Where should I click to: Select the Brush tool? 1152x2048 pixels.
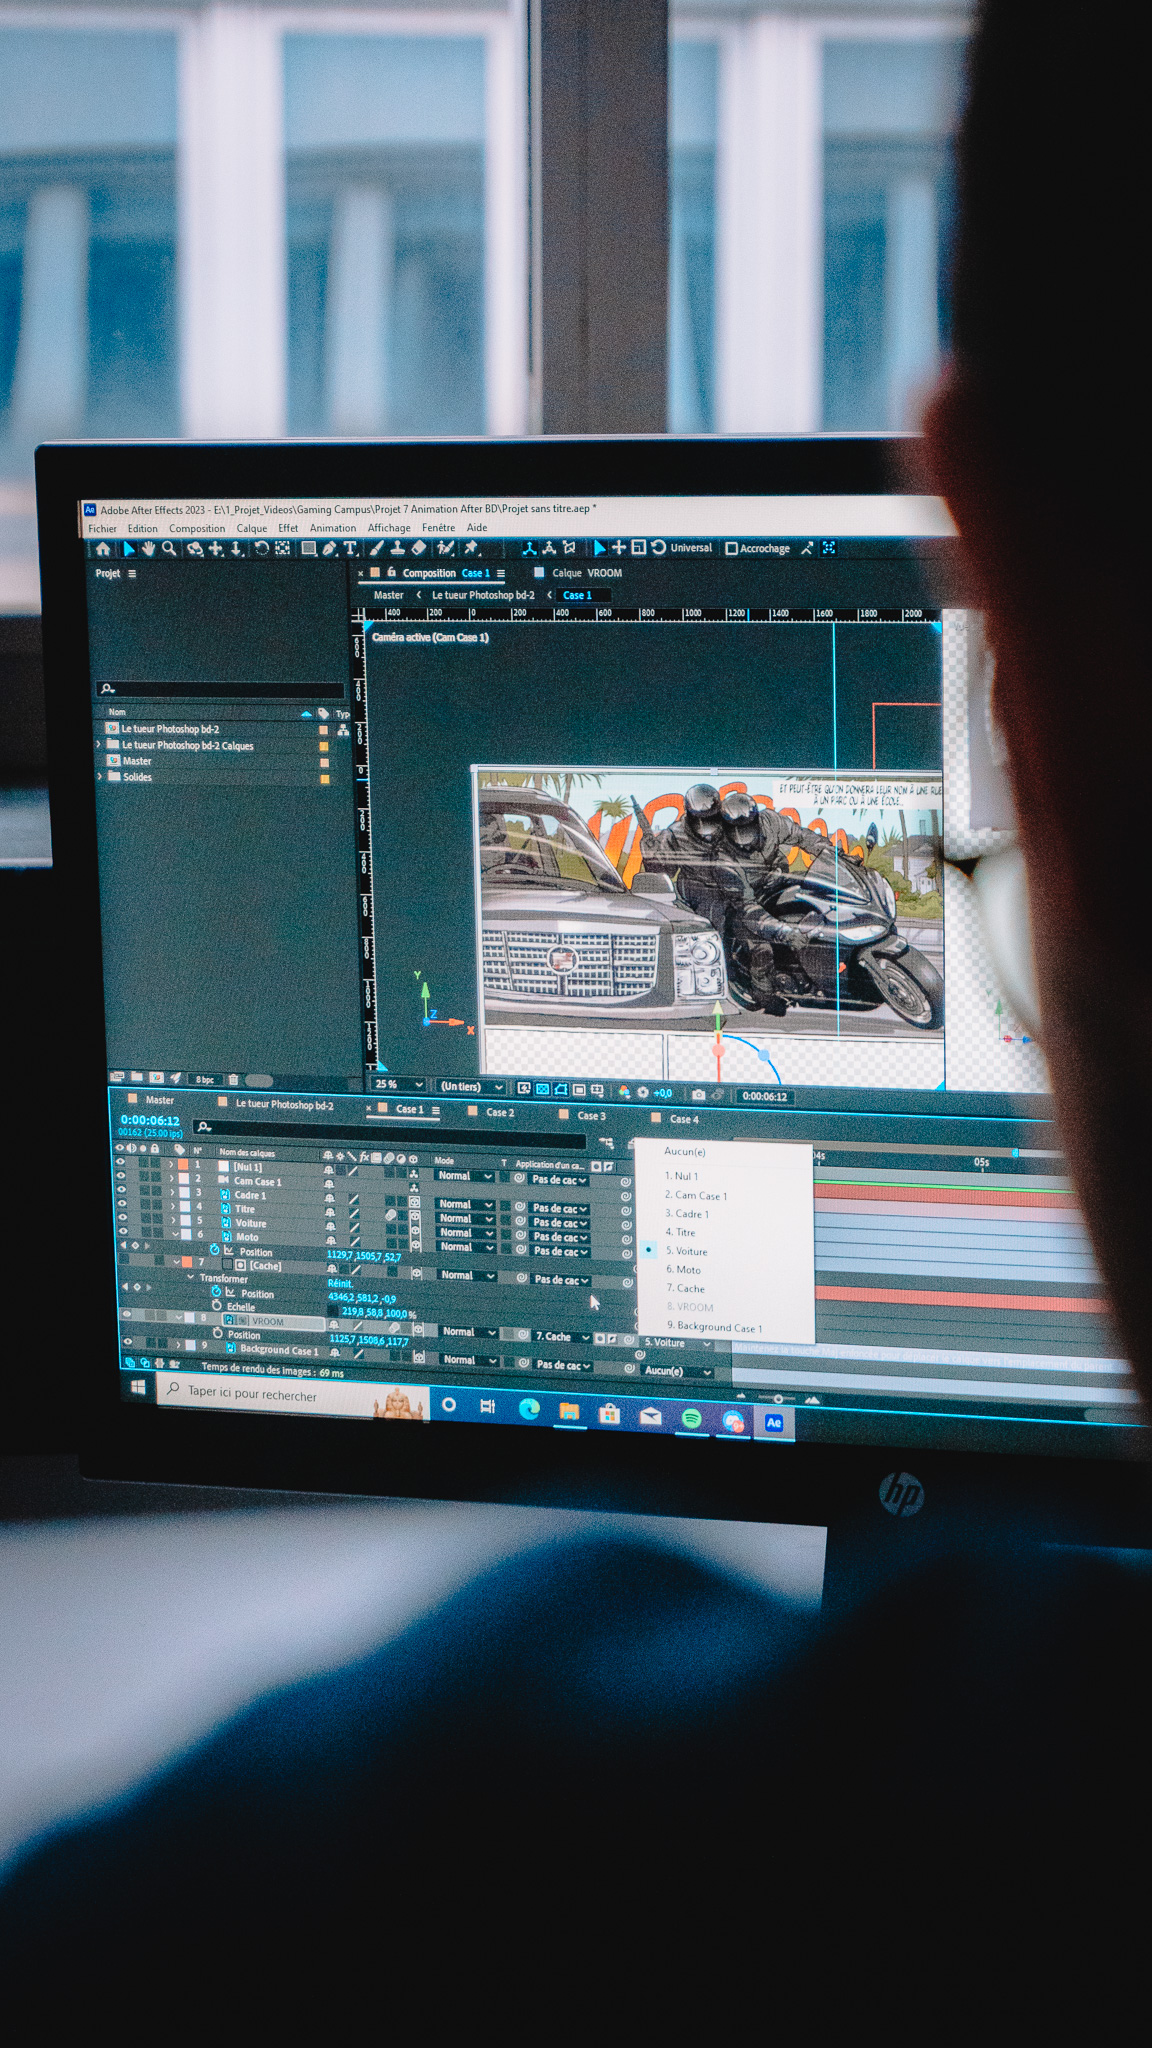pos(376,548)
